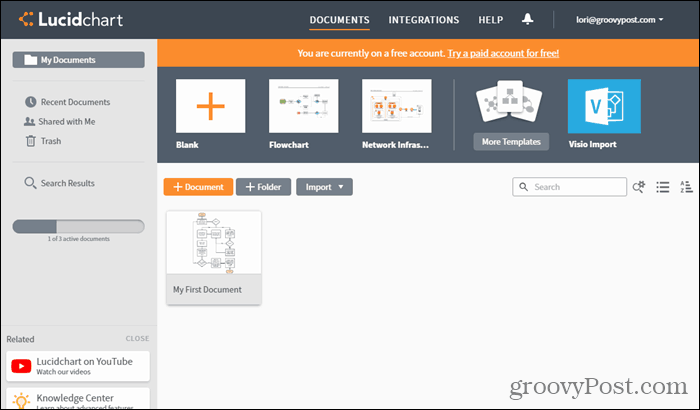Click the Try a paid account link
700x410 pixels.
(x=503, y=53)
